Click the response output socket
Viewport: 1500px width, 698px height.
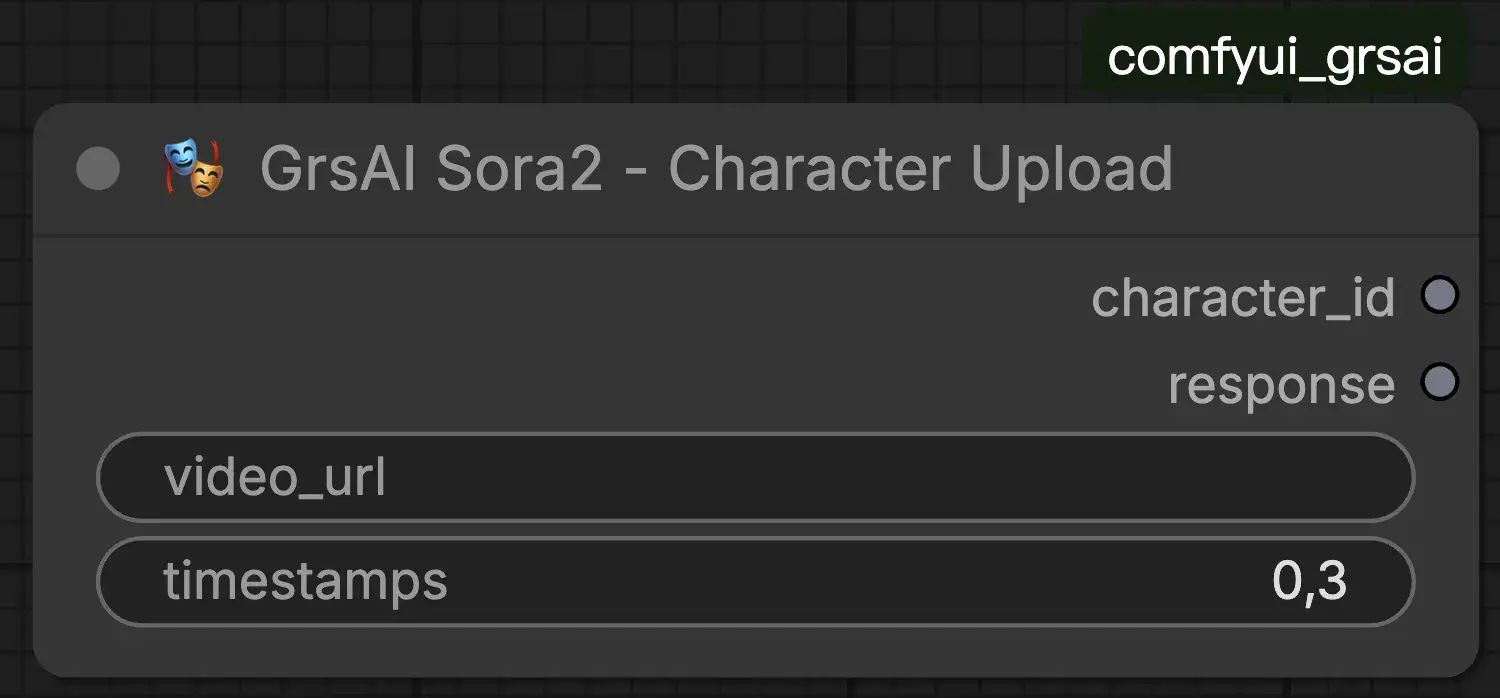point(1440,383)
